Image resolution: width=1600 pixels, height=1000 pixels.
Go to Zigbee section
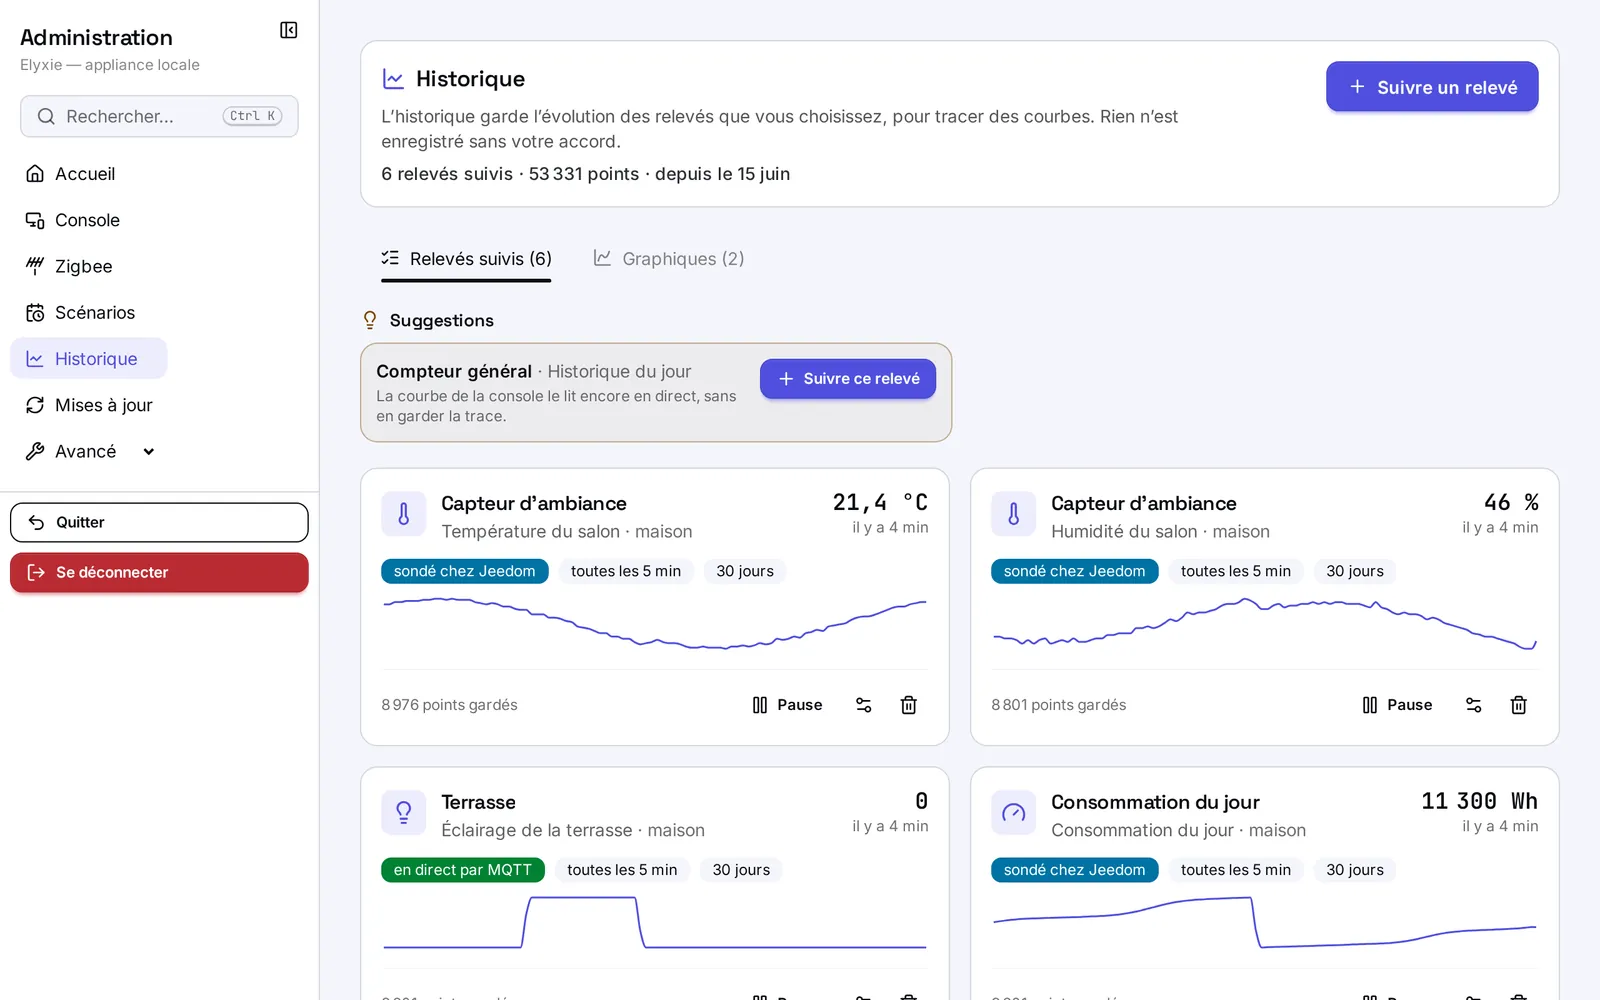[x=69, y=266]
